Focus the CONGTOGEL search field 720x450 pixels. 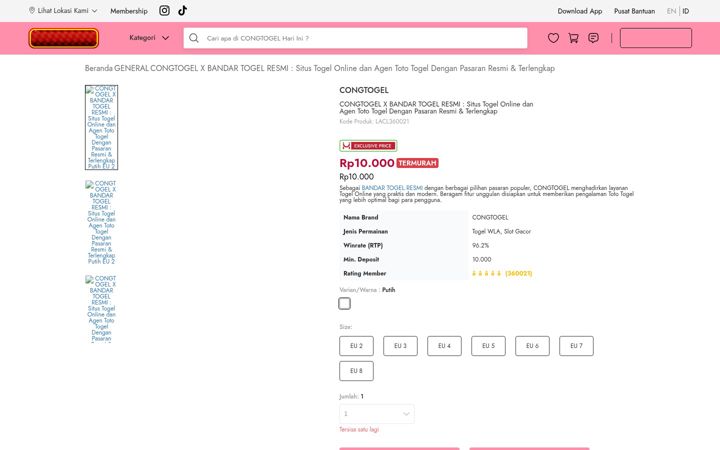[355, 38]
